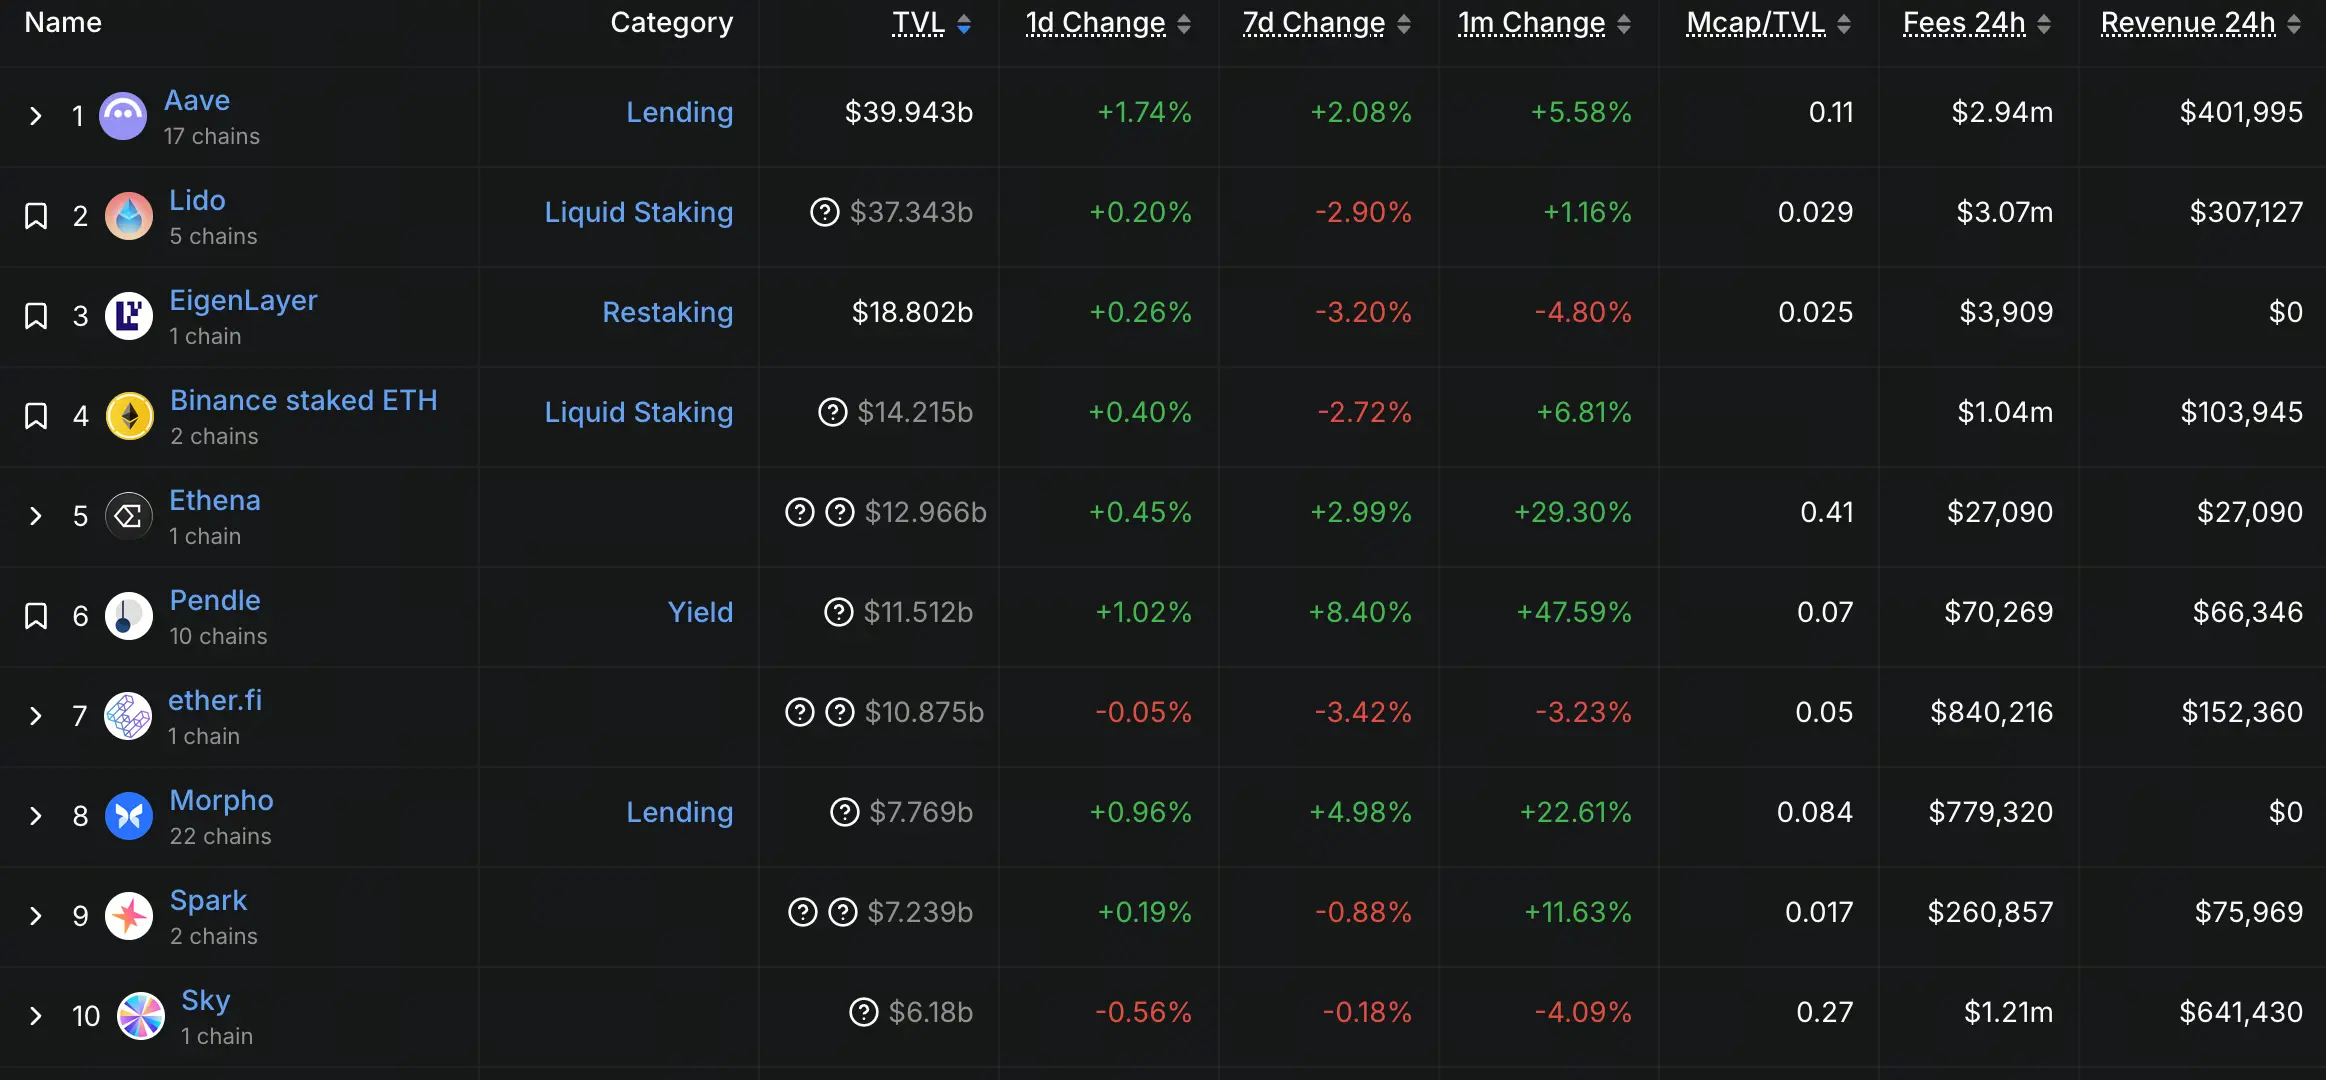Bookmark Binance staked ETH
Image resolution: width=2326 pixels, height=1080 pixels.
click(x=36, y=416)
